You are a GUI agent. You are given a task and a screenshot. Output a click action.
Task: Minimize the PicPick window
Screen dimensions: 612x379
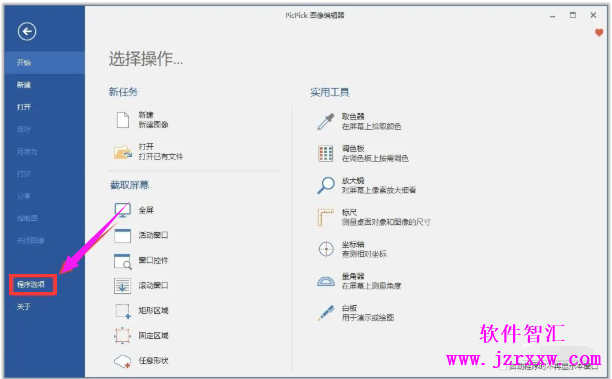pyautogui.click(x=552, y=16)
